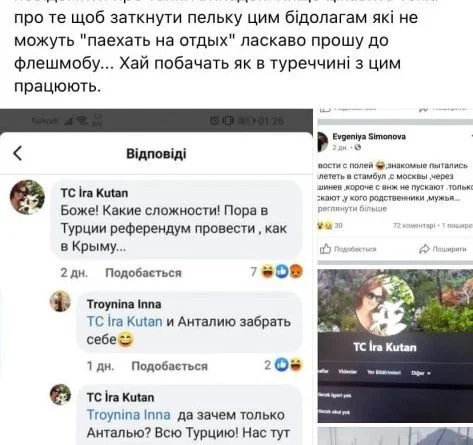The height and width of the screenshot is (445, 473).
Task: View reactions on Troynina Inna's reply
Action: pyautogui.click(x=284, y=365)
